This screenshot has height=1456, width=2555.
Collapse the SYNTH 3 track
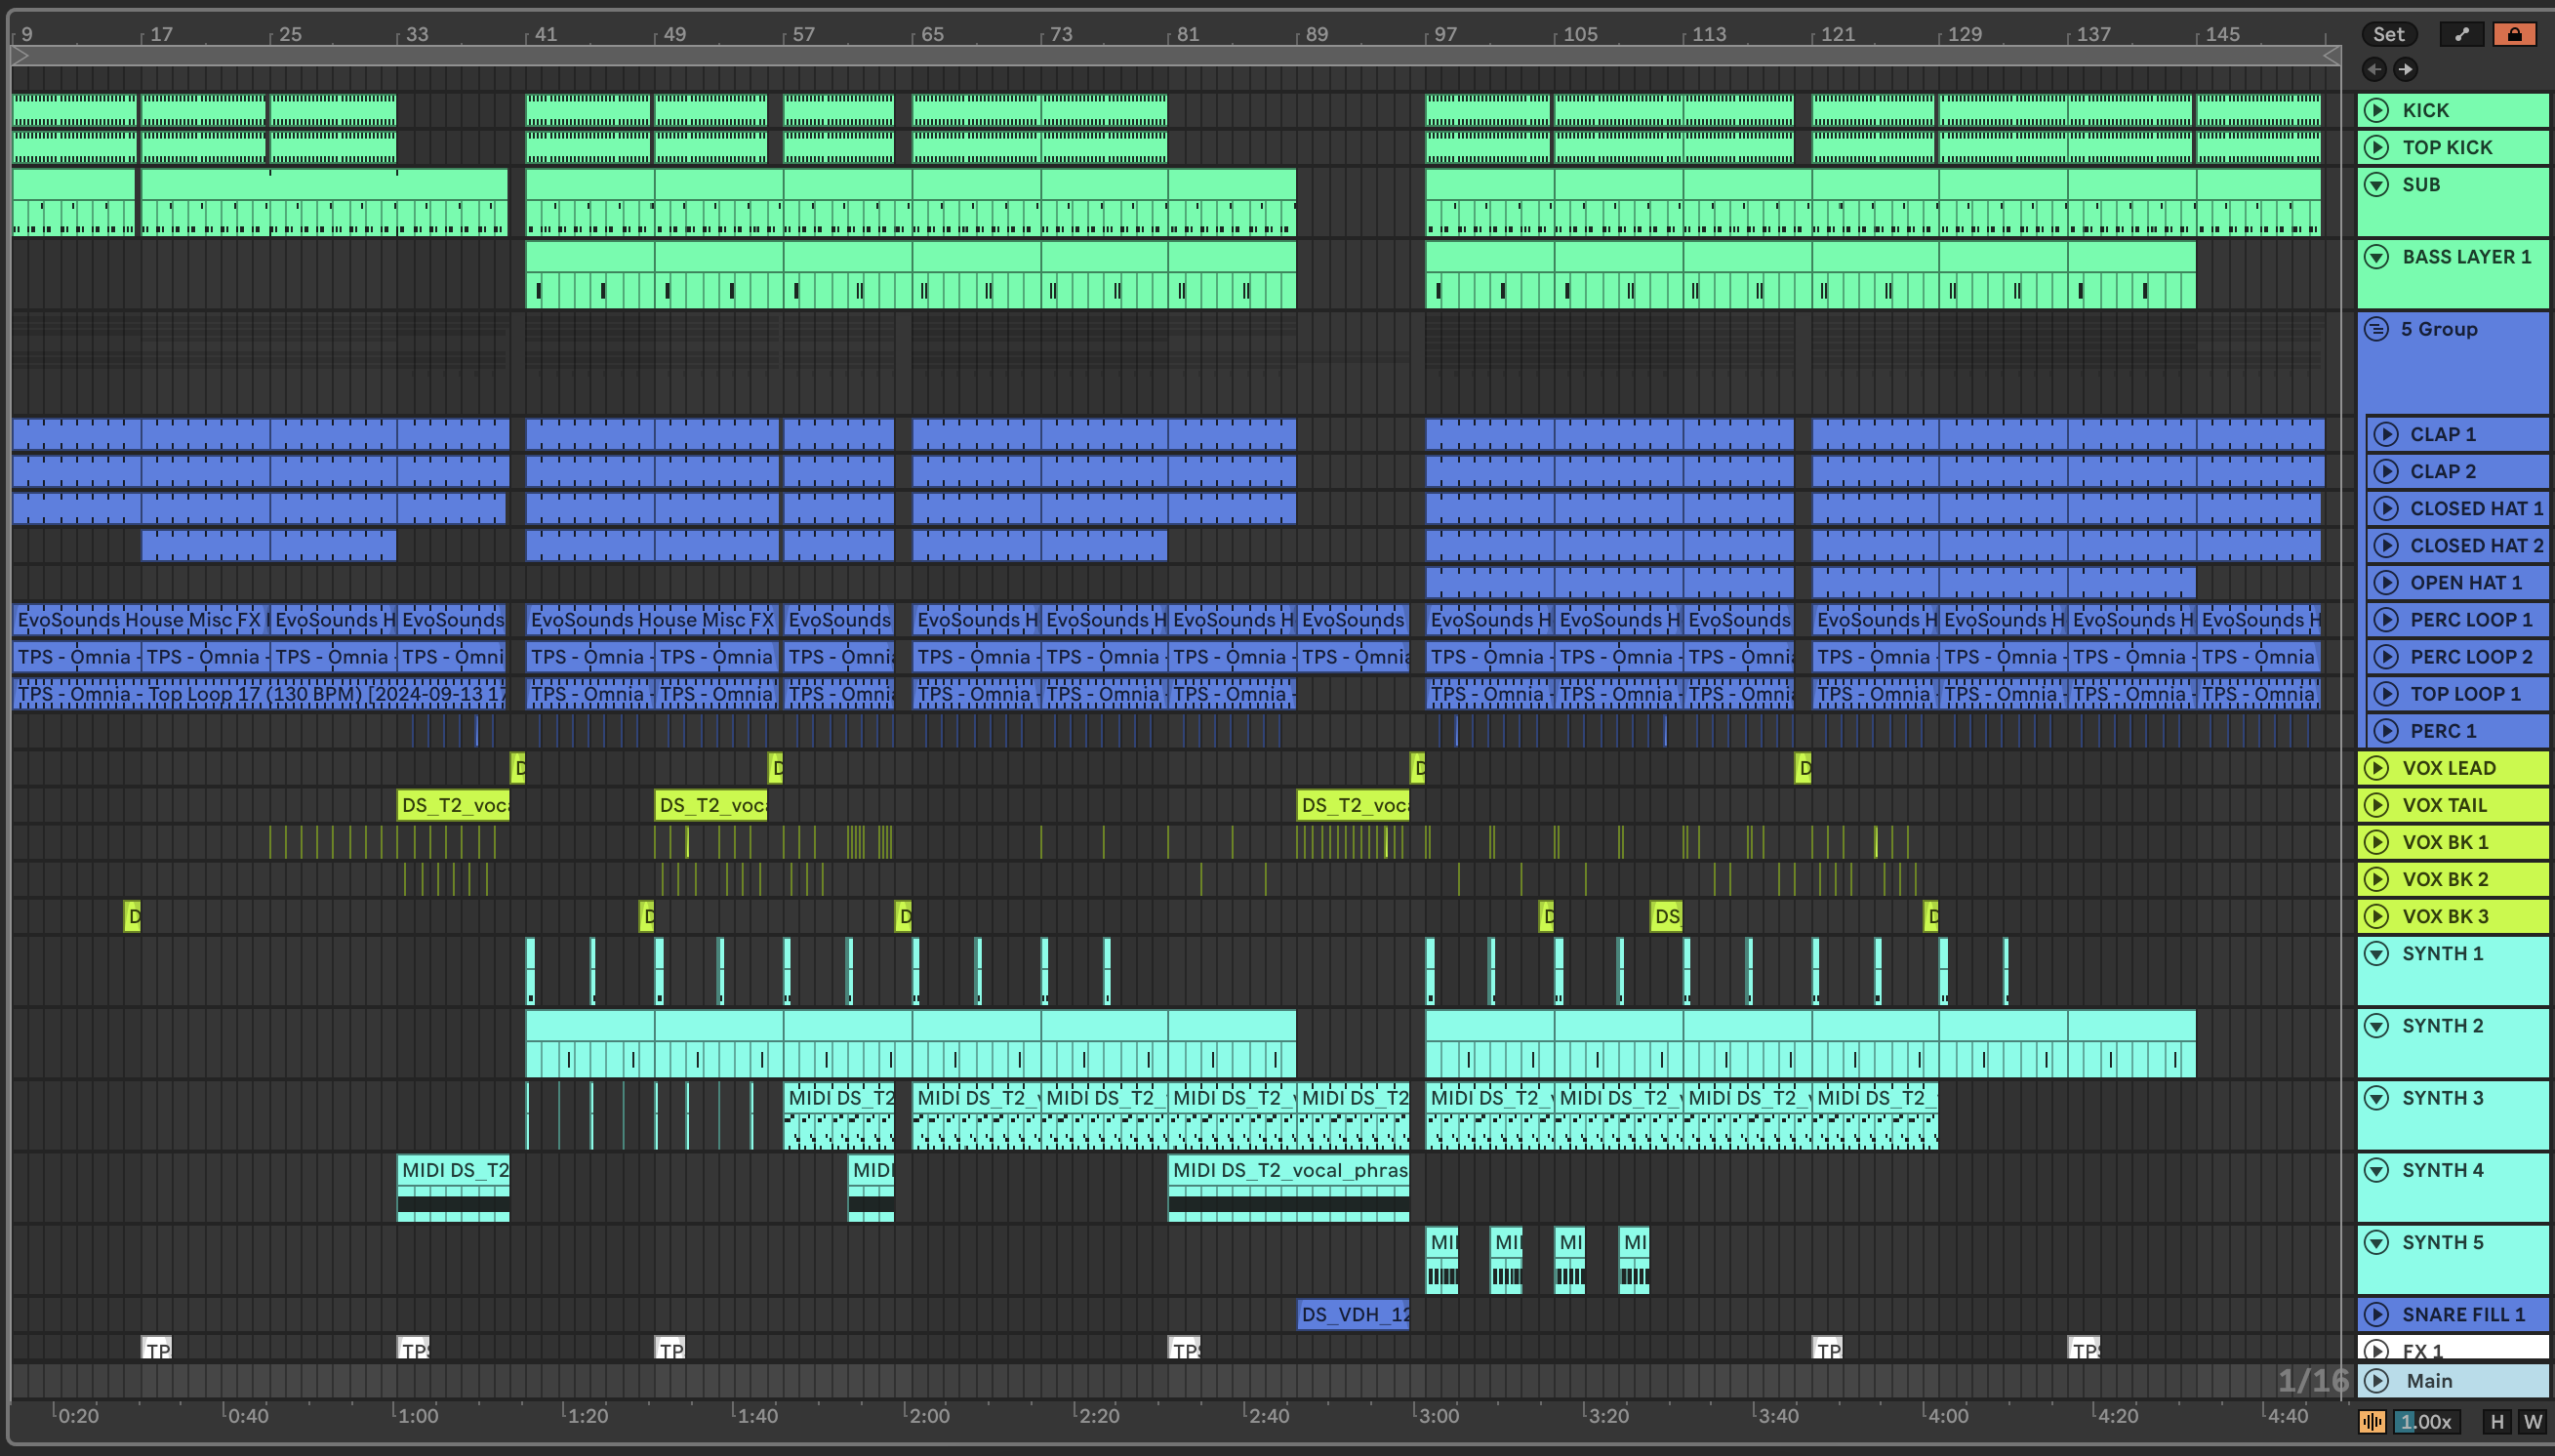click(x=2377, y=1098)
